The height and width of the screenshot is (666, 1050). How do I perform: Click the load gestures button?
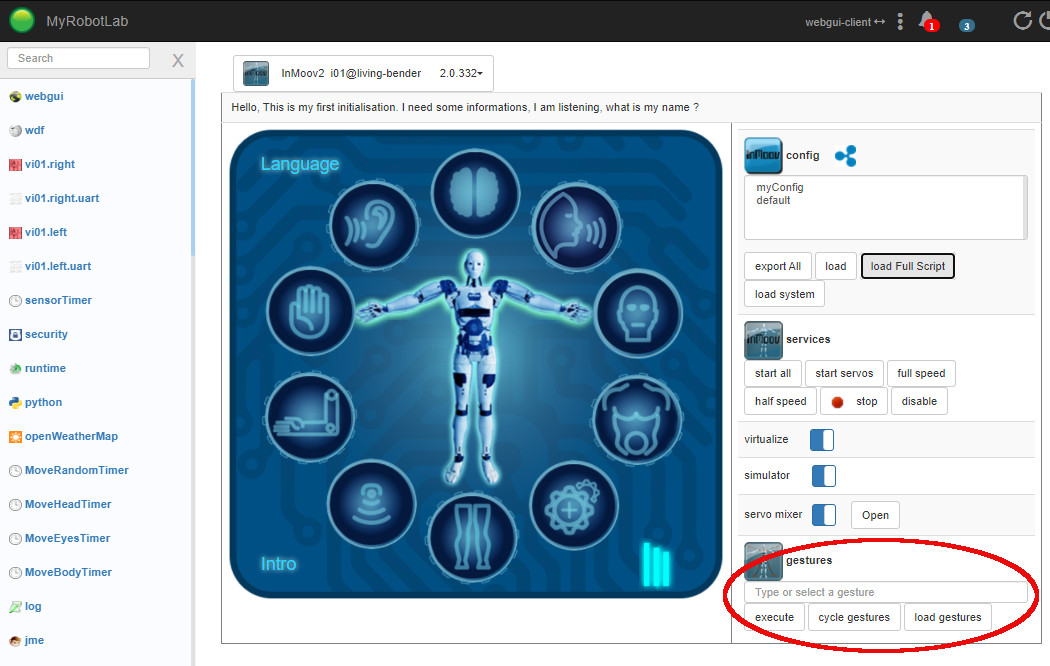pyautogui.click(x=948, y=617)
